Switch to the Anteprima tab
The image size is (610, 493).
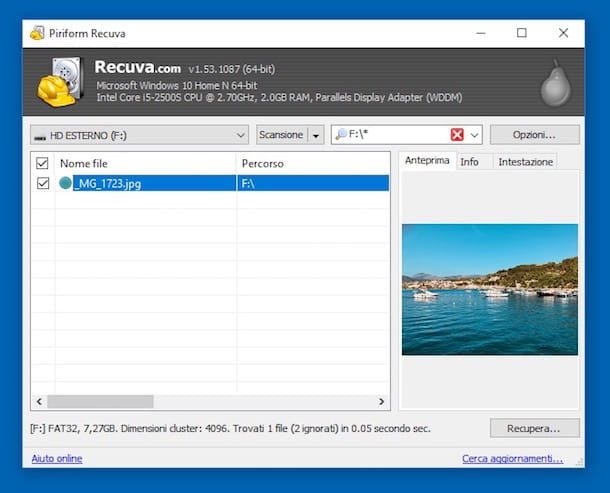(x=427, y=160)
